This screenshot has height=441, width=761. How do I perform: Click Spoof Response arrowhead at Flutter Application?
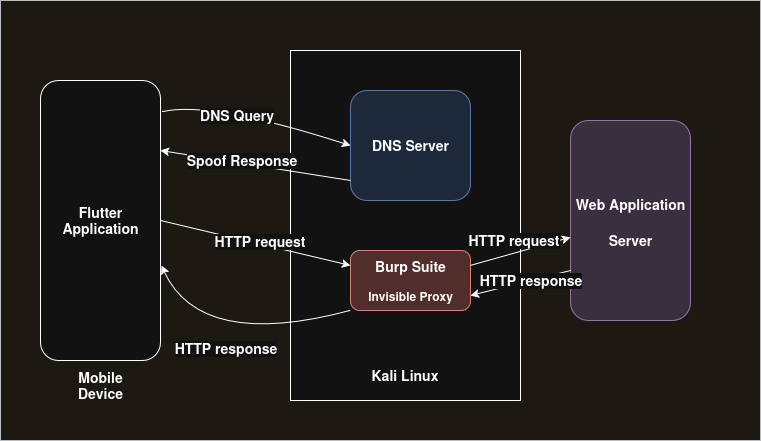click(x=166, y=152)
